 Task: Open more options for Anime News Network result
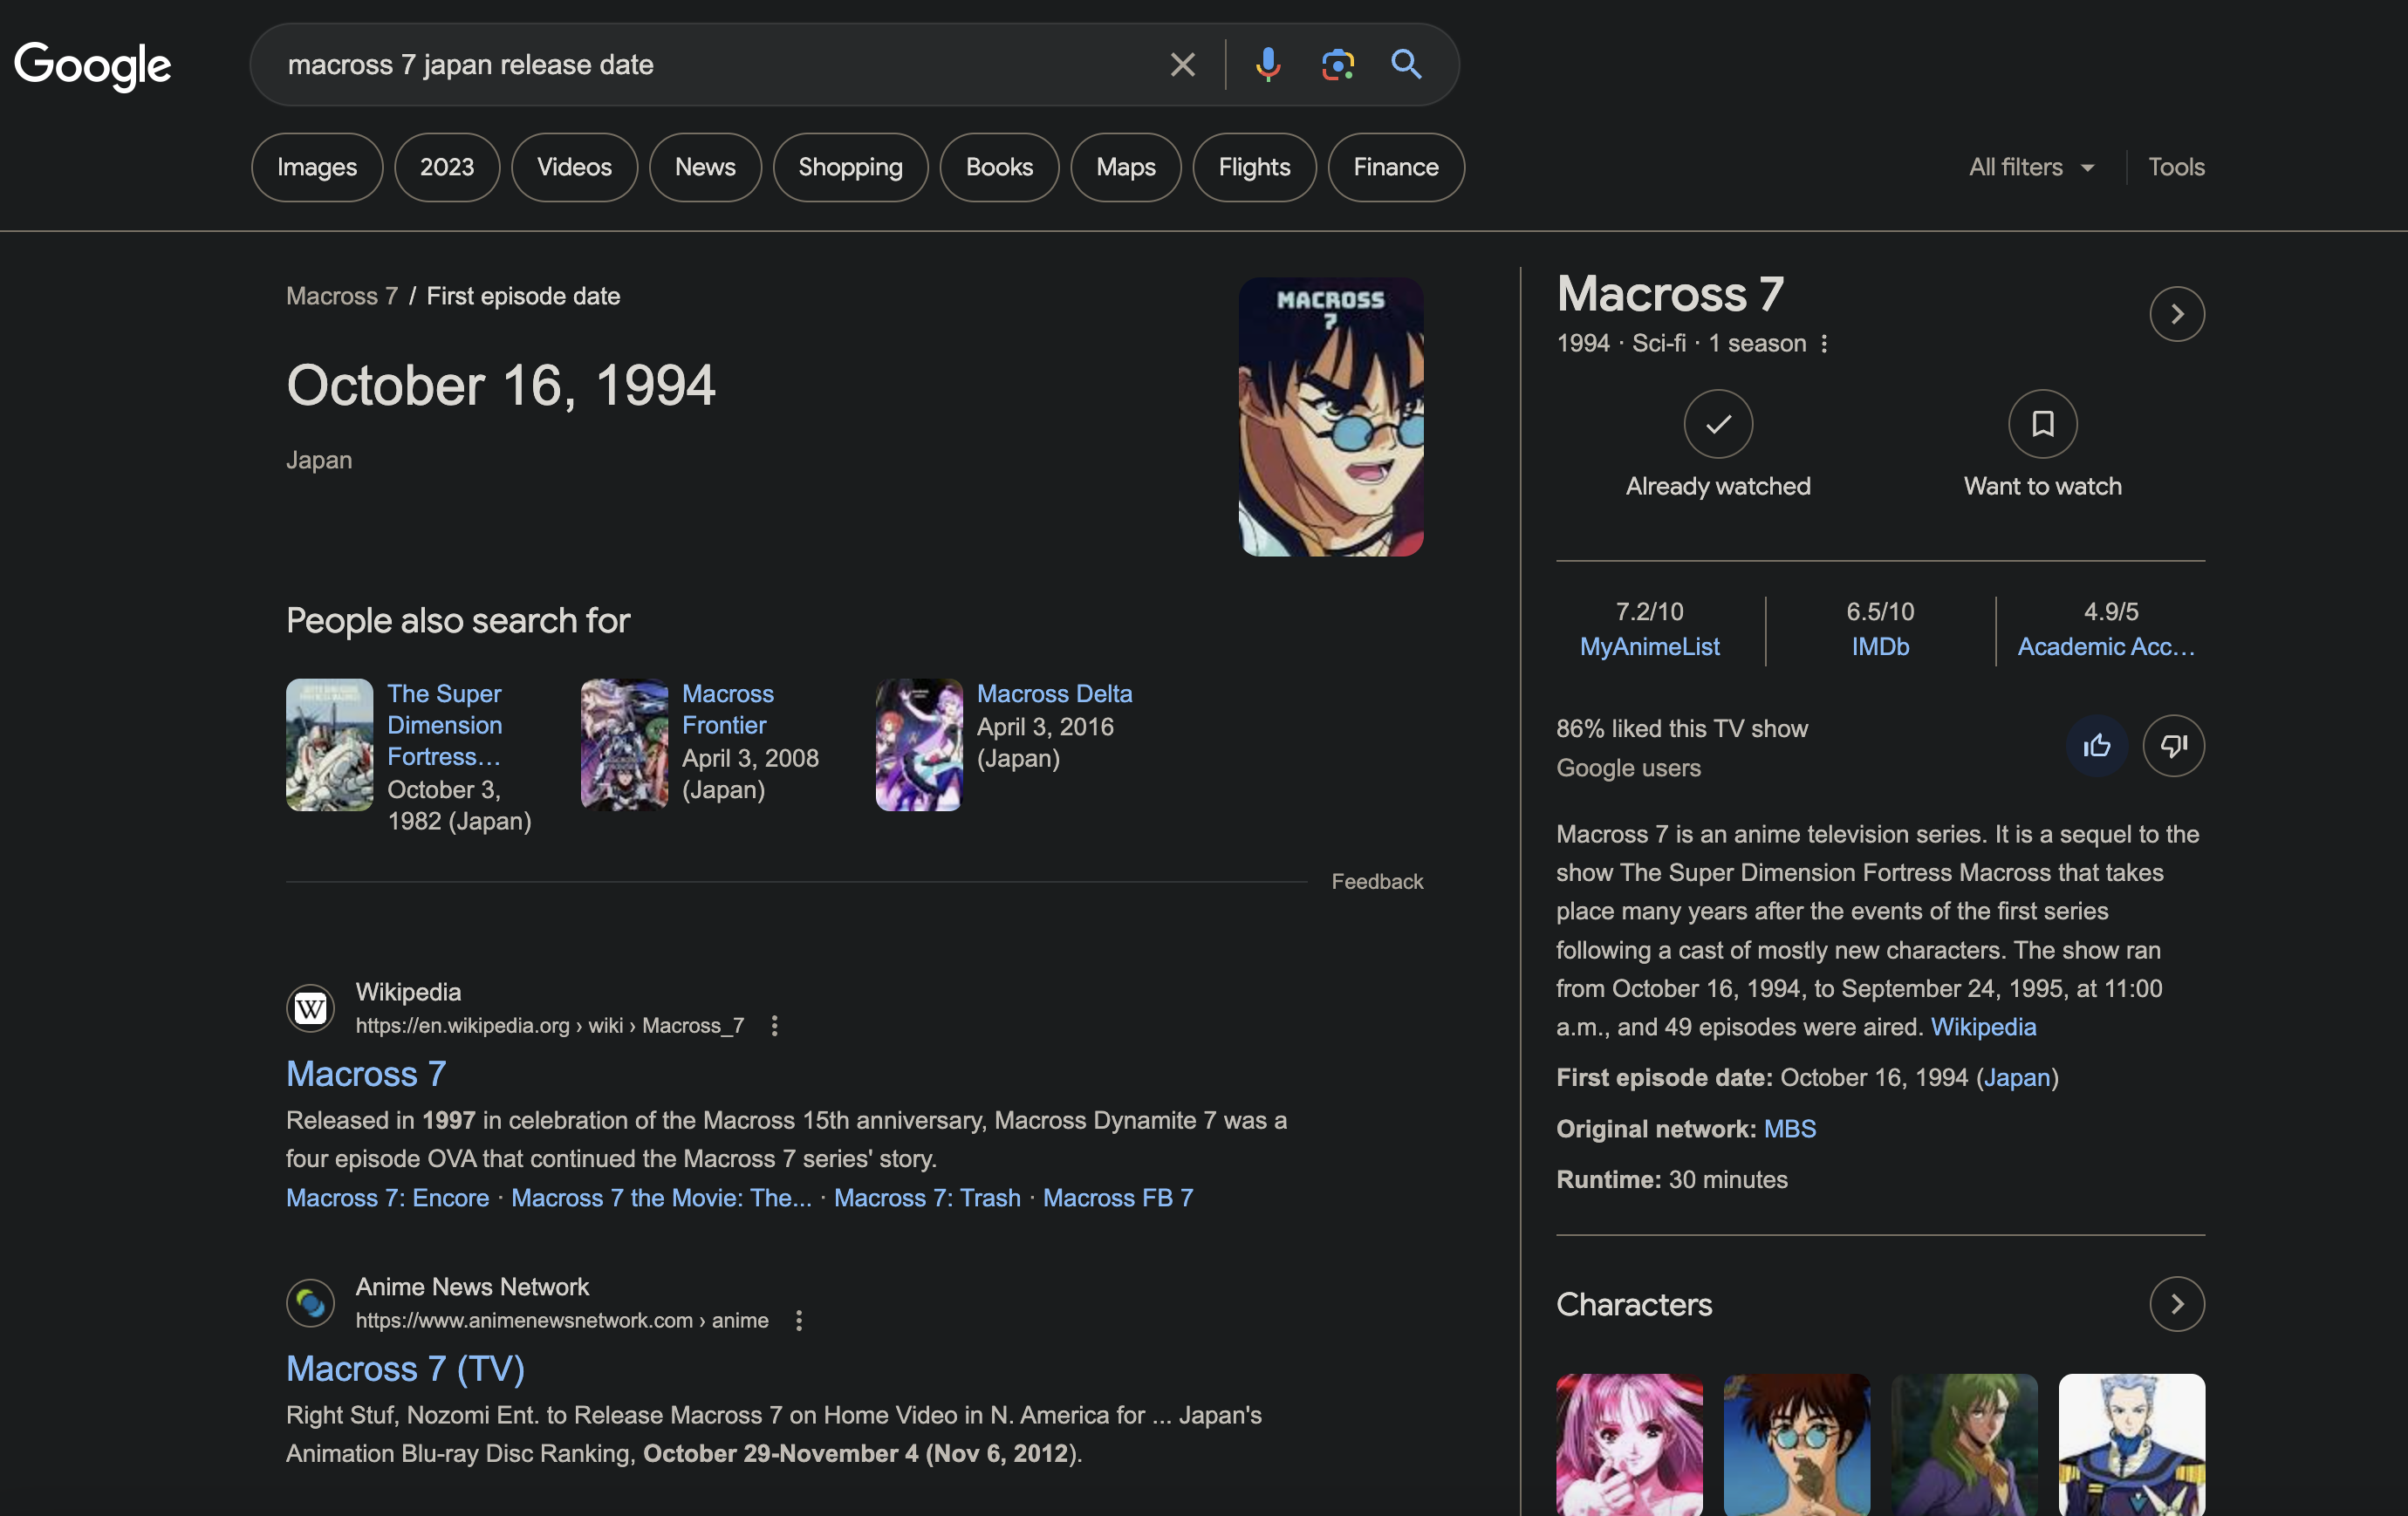(x=798, y=1320)
